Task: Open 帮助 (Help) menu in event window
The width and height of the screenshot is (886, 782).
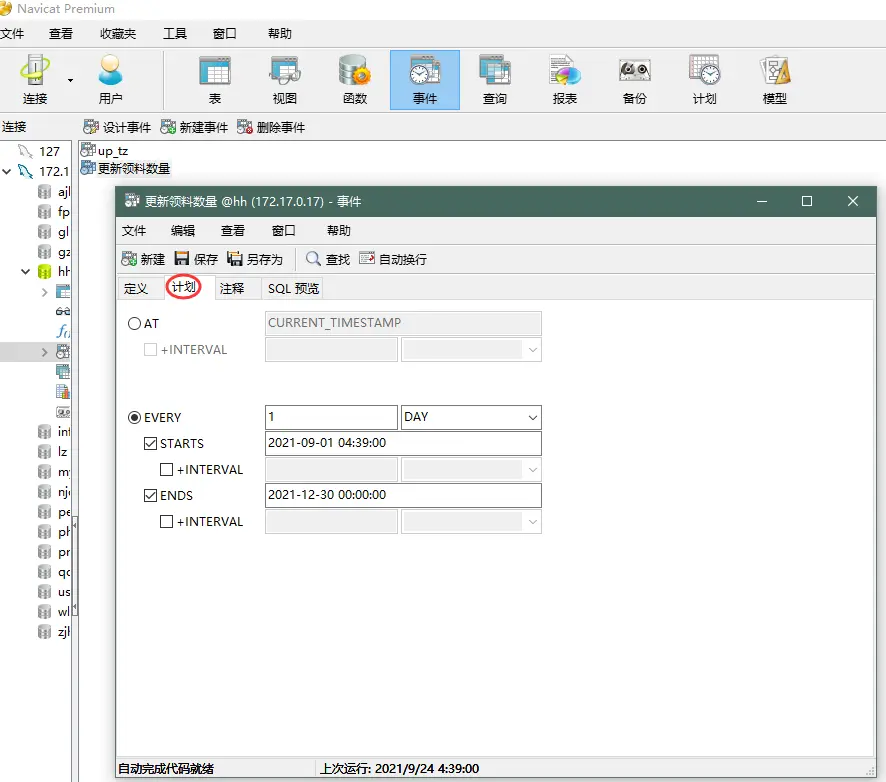Action: (x=338, y=231)
